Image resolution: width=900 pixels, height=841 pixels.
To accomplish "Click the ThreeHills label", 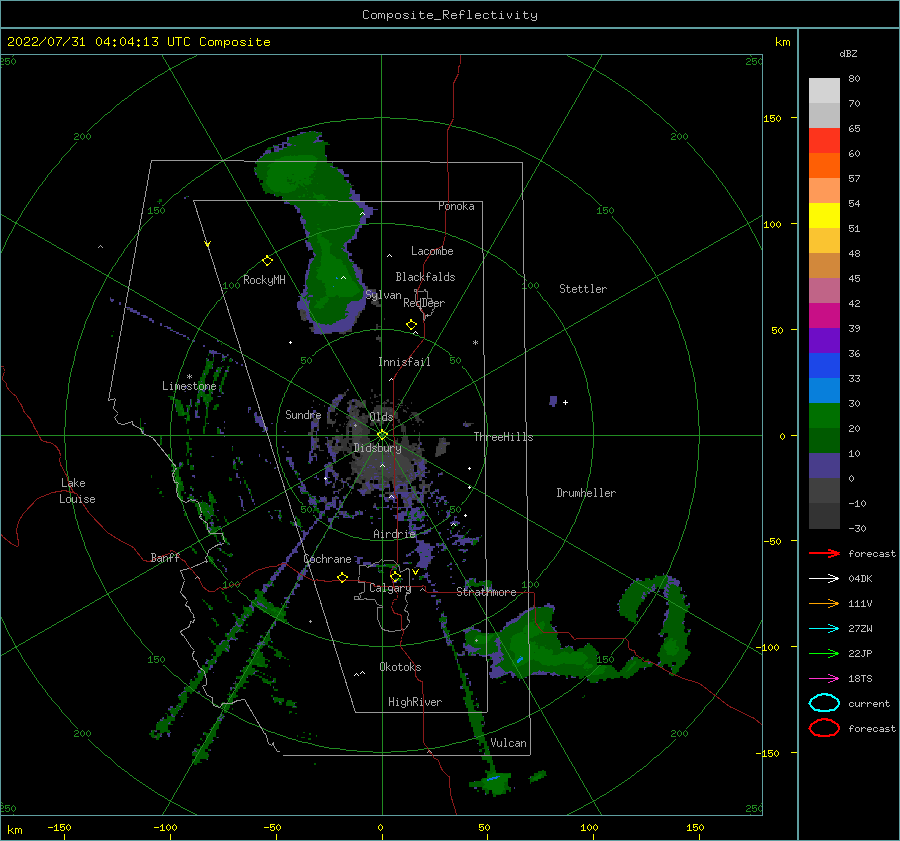I will [x=503, y=437].
